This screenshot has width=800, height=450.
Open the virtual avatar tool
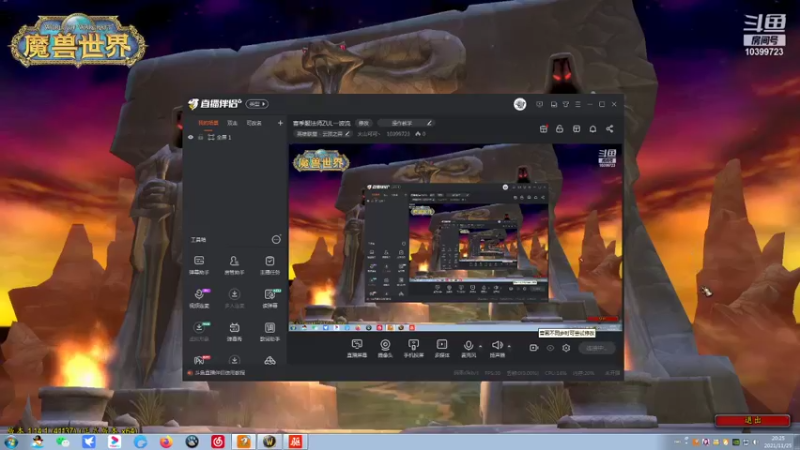pos(199,332)
